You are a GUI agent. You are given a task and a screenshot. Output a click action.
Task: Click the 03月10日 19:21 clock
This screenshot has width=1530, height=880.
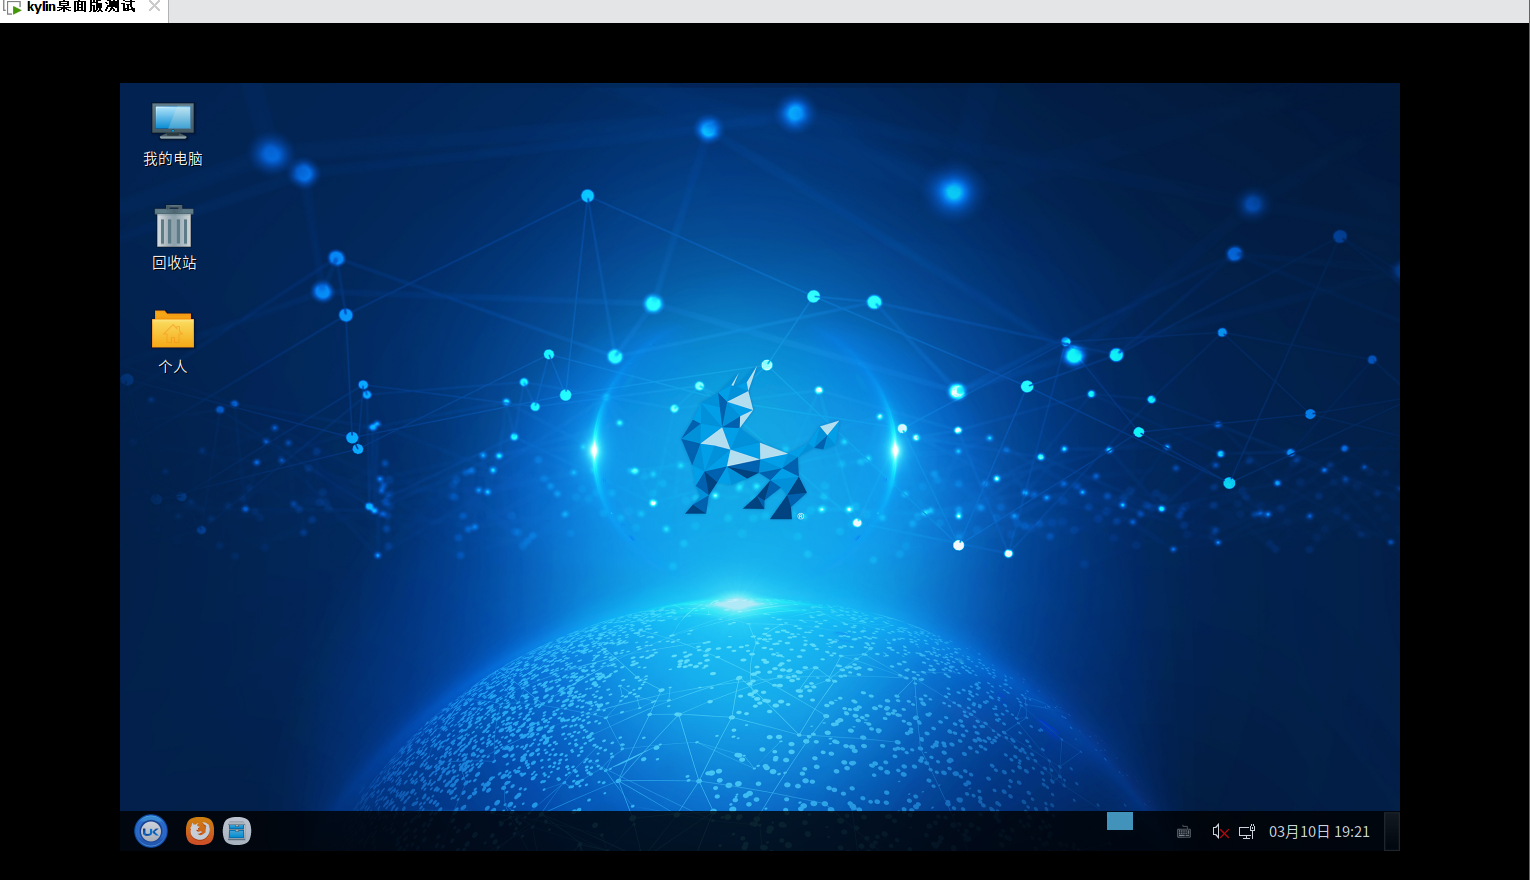(x=1319, y=832)
